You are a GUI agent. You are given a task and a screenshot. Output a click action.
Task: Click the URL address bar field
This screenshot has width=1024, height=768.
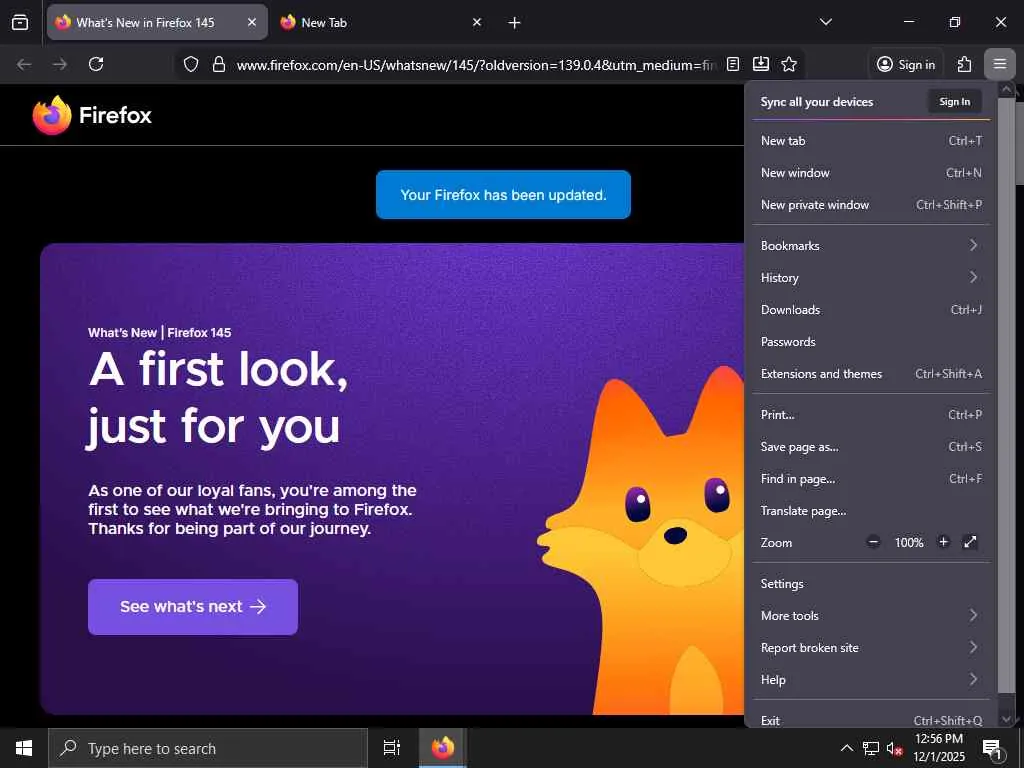click(x=475, y=65)
